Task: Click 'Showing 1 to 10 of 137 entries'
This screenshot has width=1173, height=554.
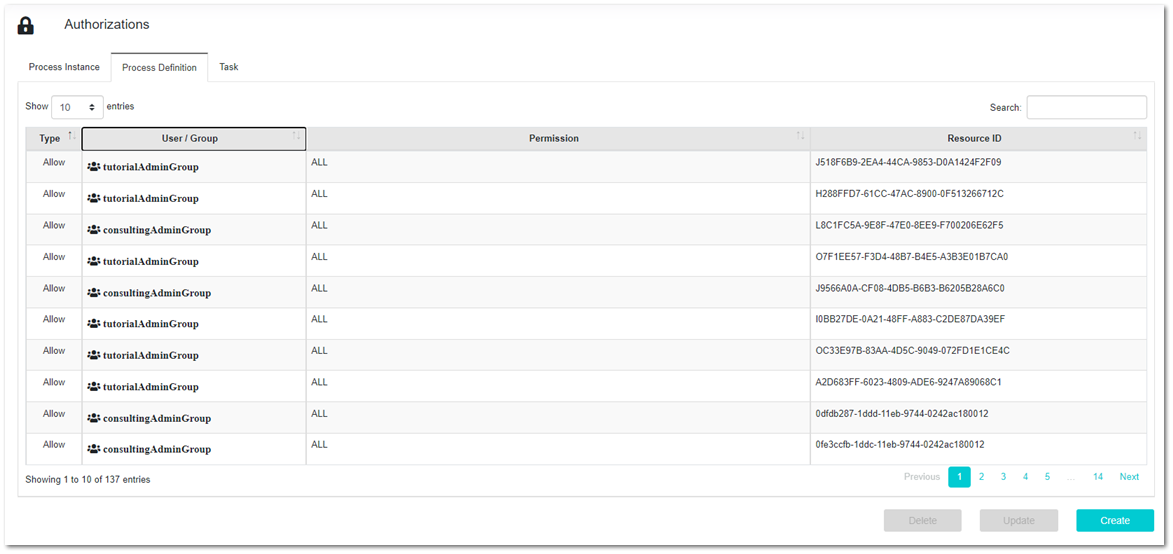Action: [x=88, y=479]
